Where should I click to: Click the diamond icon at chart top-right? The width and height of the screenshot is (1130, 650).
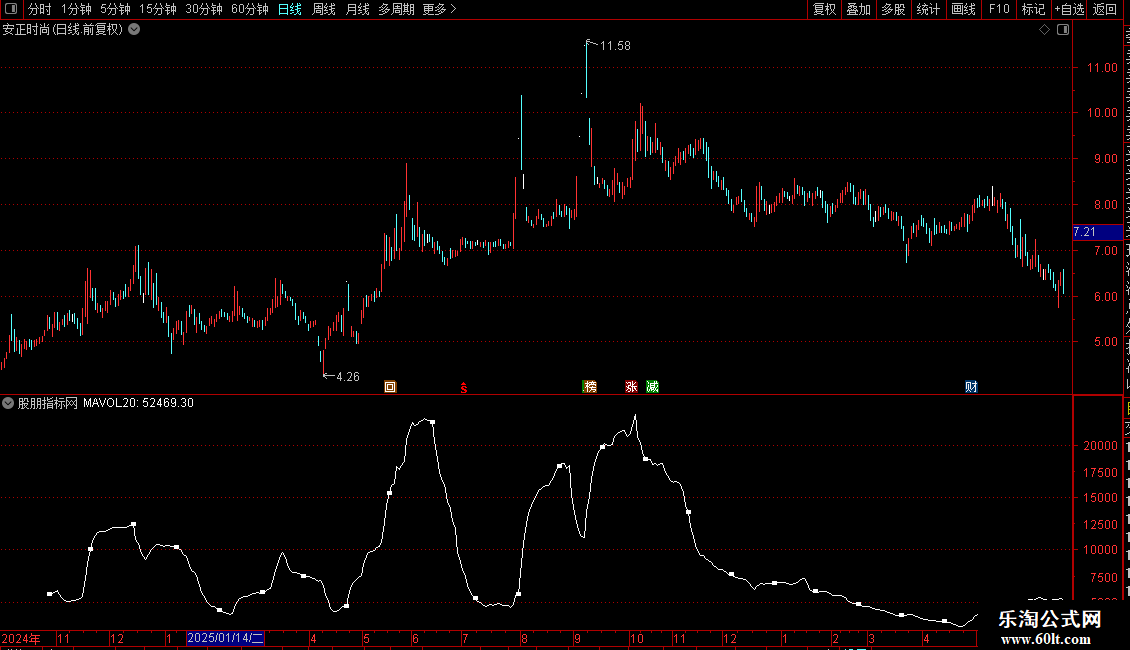point(1044,30)
